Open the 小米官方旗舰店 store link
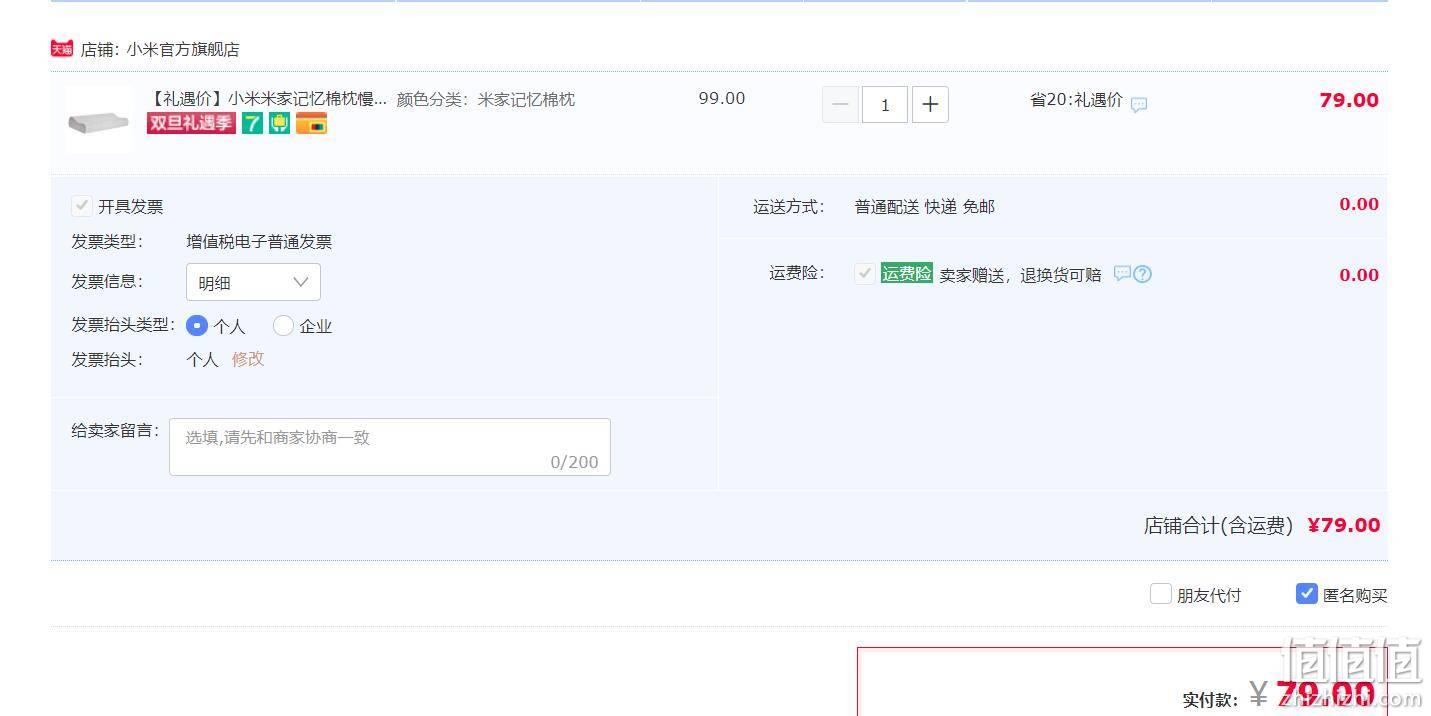Viewport: 1431px width, 716px height. [183, 49]
